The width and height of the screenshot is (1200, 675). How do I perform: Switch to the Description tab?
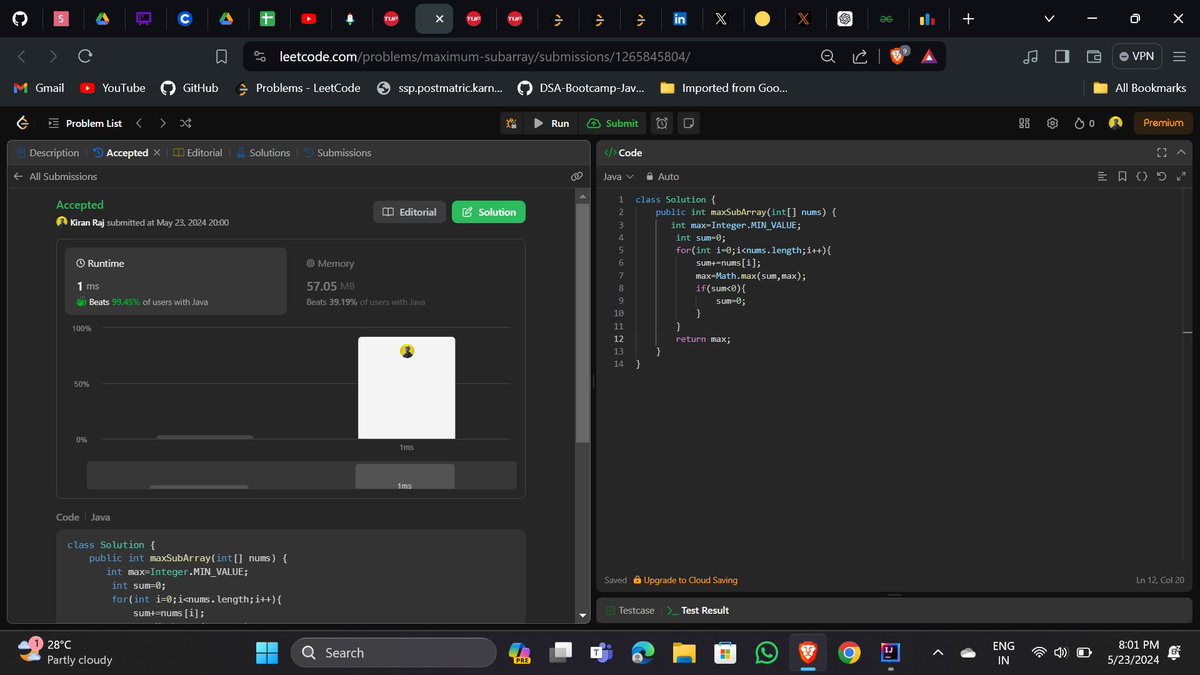(47, 153)
